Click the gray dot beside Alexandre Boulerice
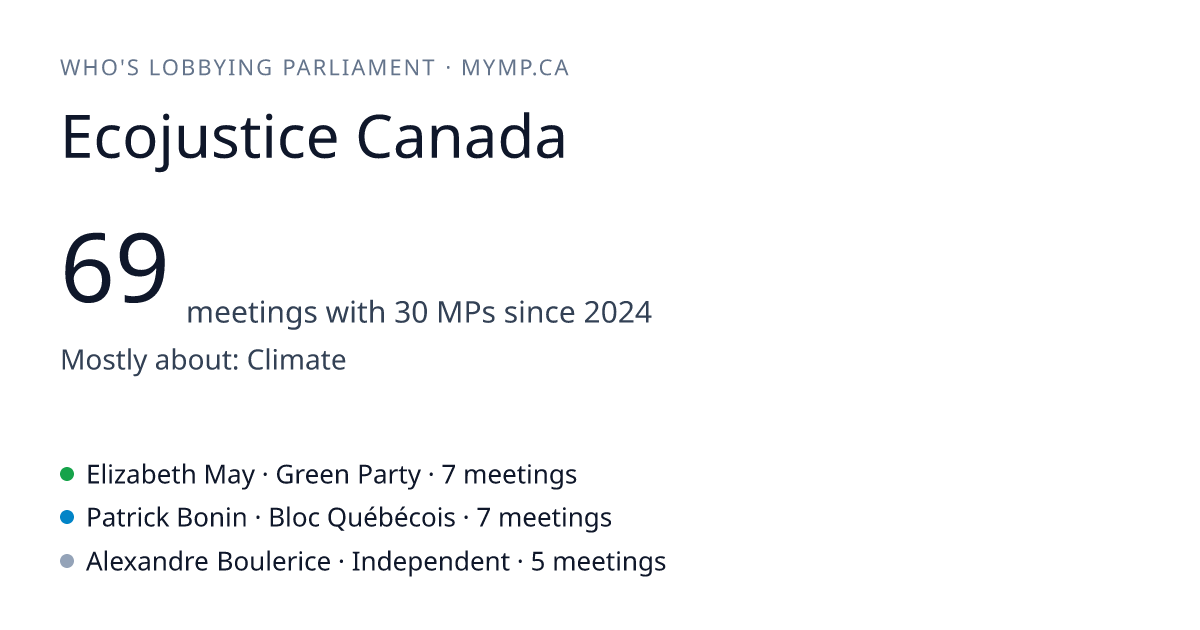 (x=67, y=562)
